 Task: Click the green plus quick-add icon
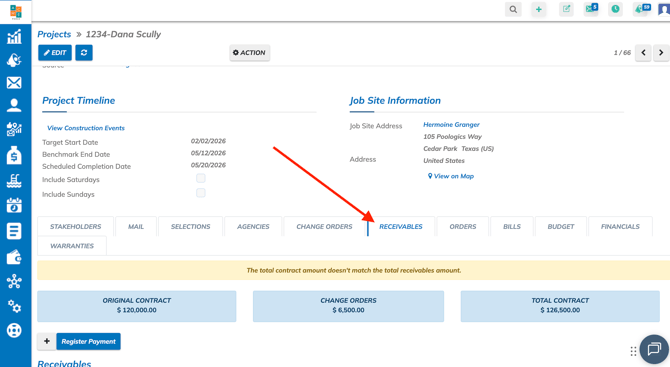[539, 9]
